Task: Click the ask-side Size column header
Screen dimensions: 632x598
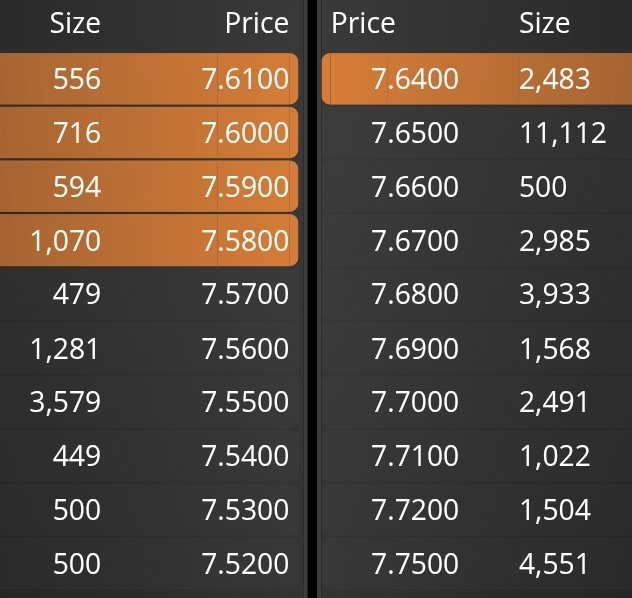Action: pyautogui.click(x=544, y=23)
